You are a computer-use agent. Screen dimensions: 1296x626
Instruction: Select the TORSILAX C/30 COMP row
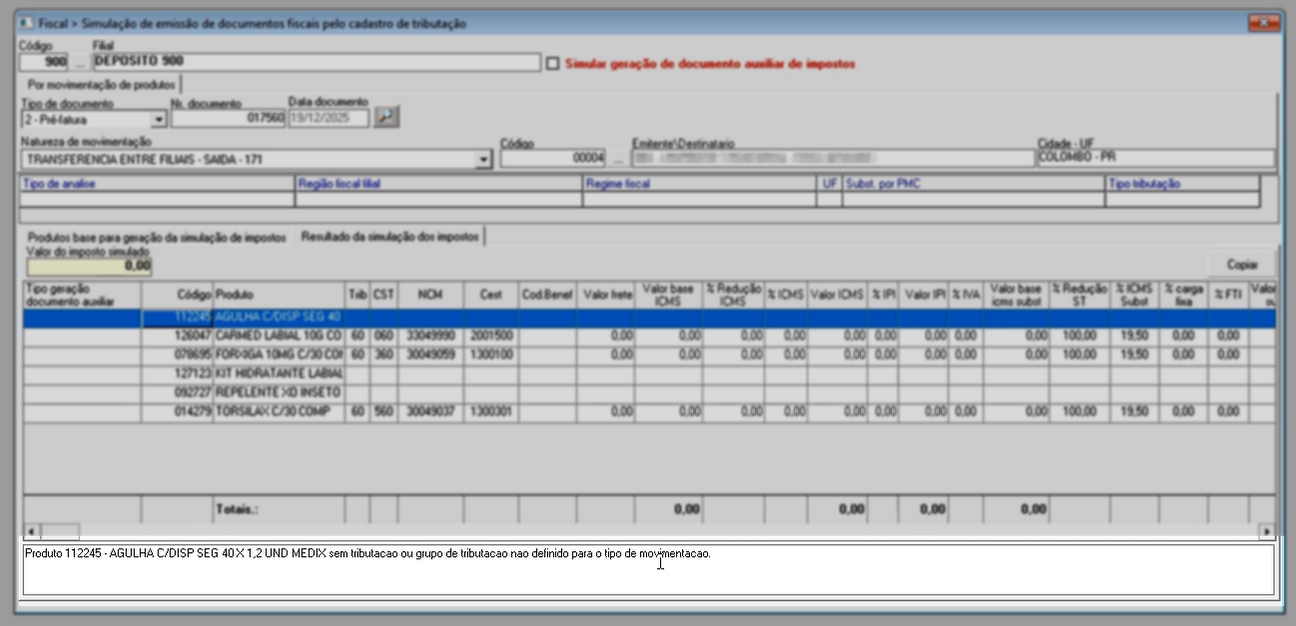click(278, 412)
